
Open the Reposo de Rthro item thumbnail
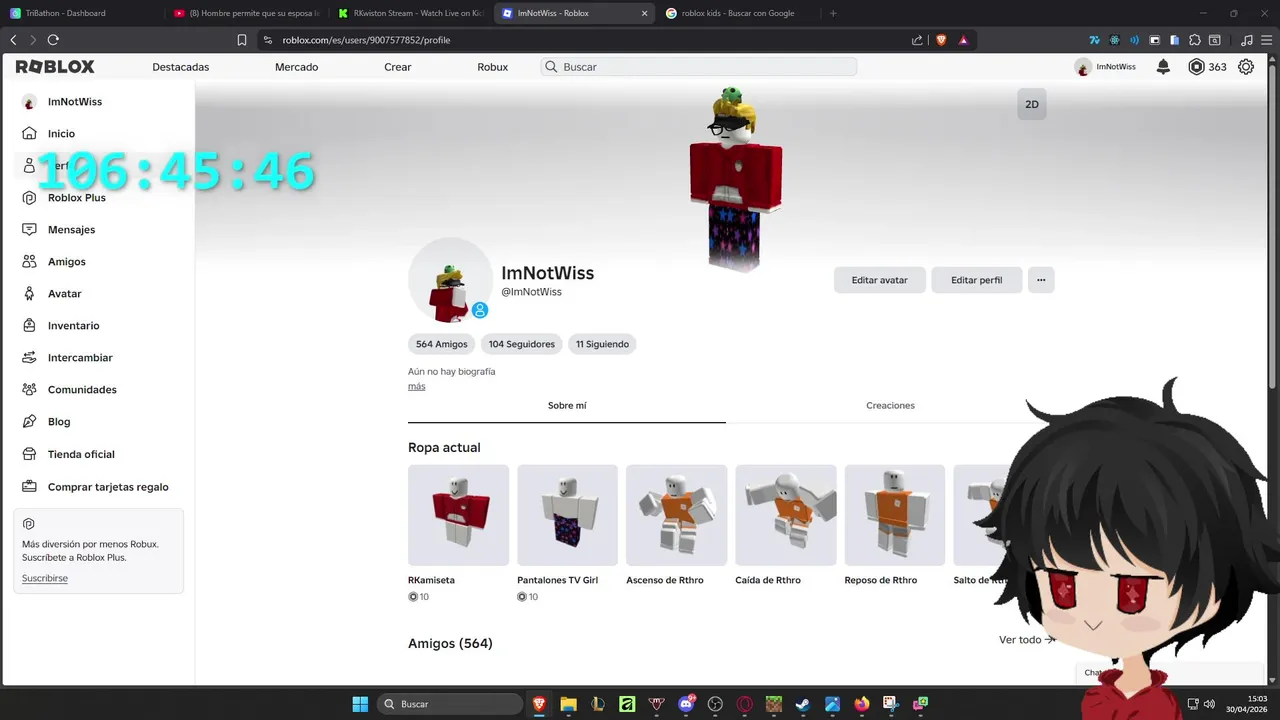click(x=894, y=515)
